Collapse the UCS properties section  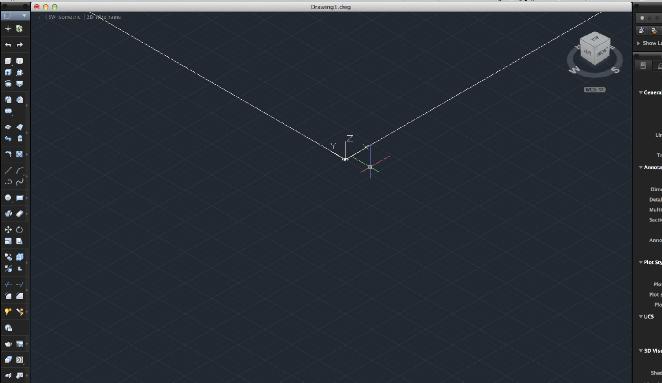pos(640,316)
